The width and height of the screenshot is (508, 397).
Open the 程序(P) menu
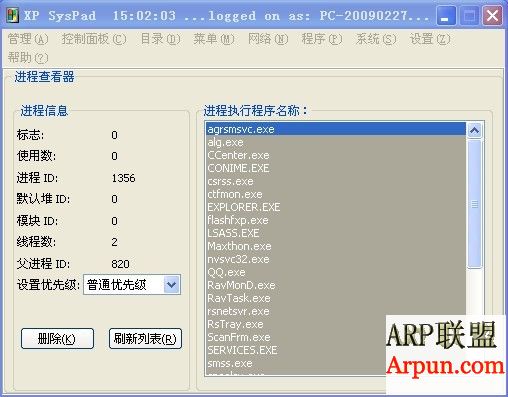[322, 39]
